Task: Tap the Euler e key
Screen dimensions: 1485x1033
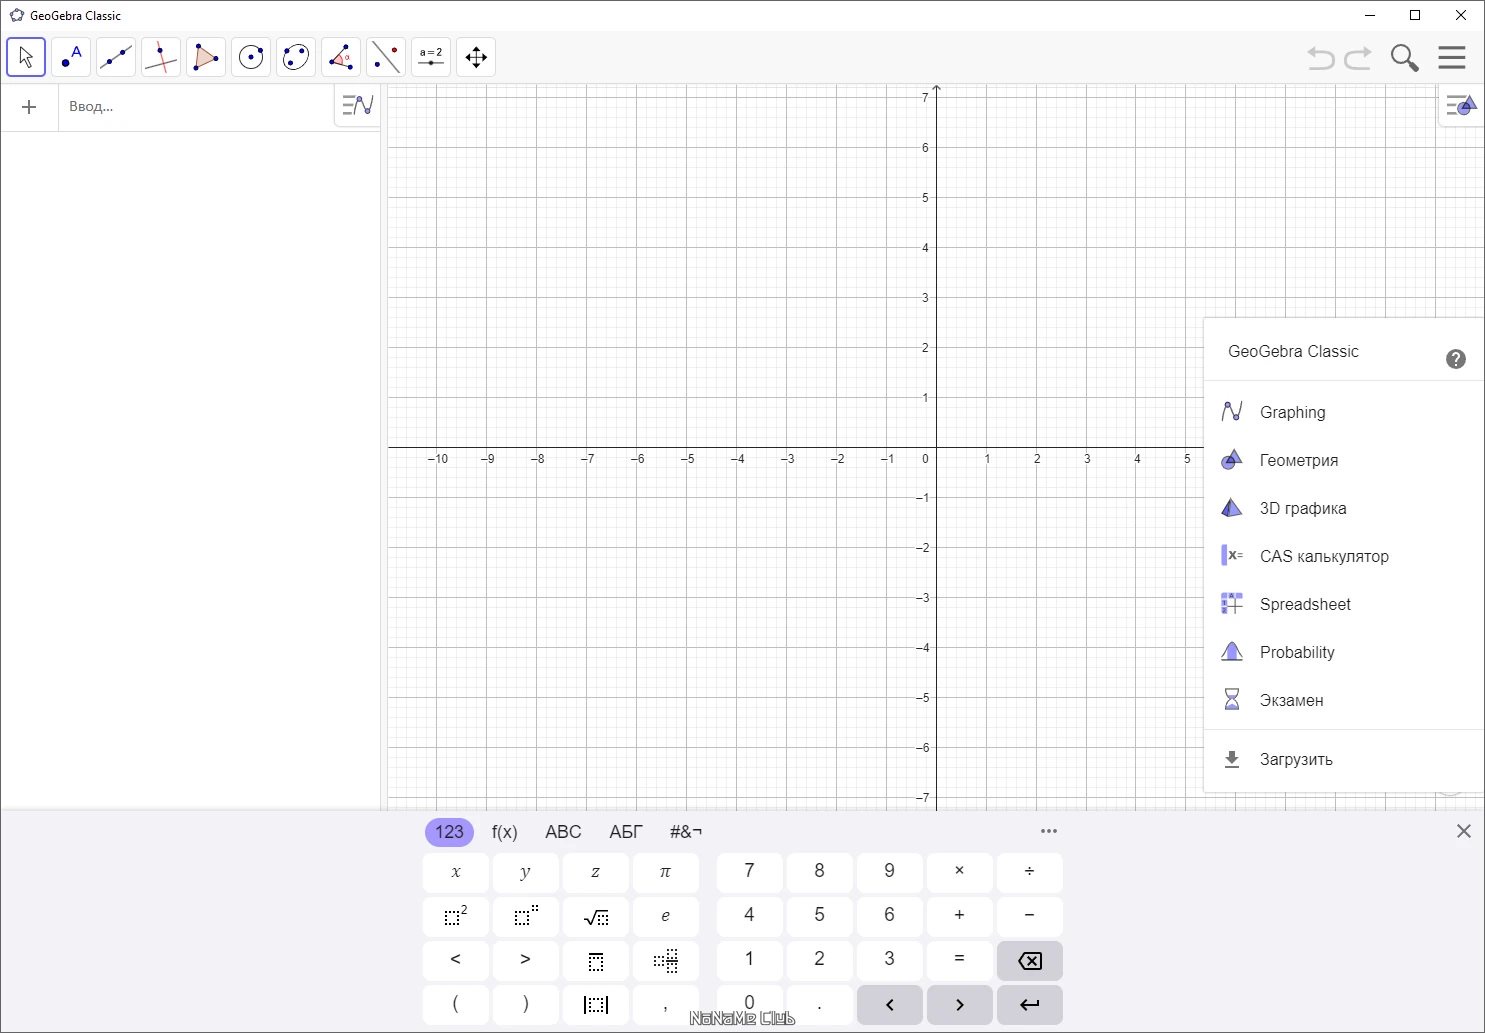Action: (666, 916)
